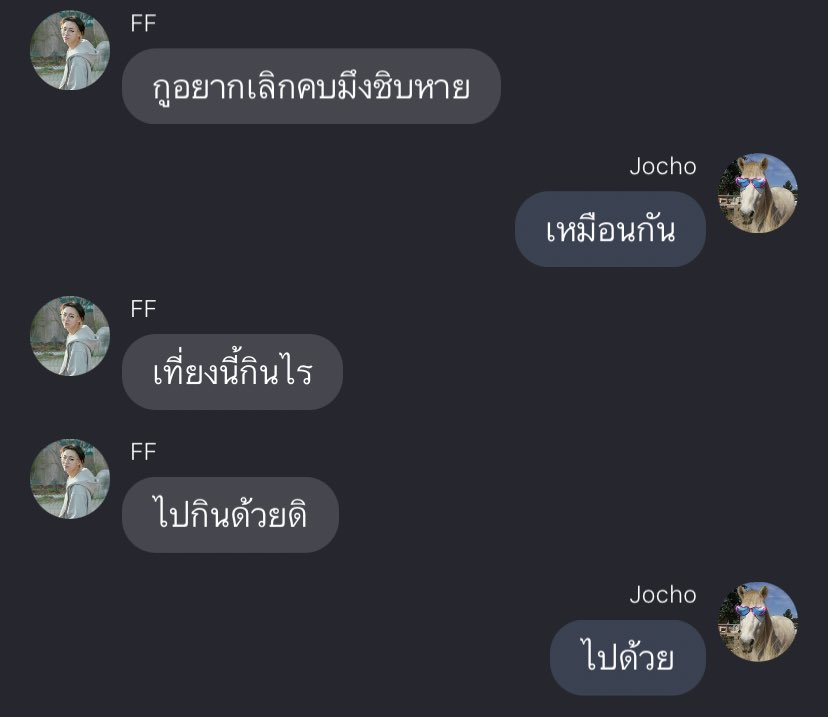Click the Jocho name above 'ไปด้วย'
This screenshot has width=828, height=717.
point(663,595)
